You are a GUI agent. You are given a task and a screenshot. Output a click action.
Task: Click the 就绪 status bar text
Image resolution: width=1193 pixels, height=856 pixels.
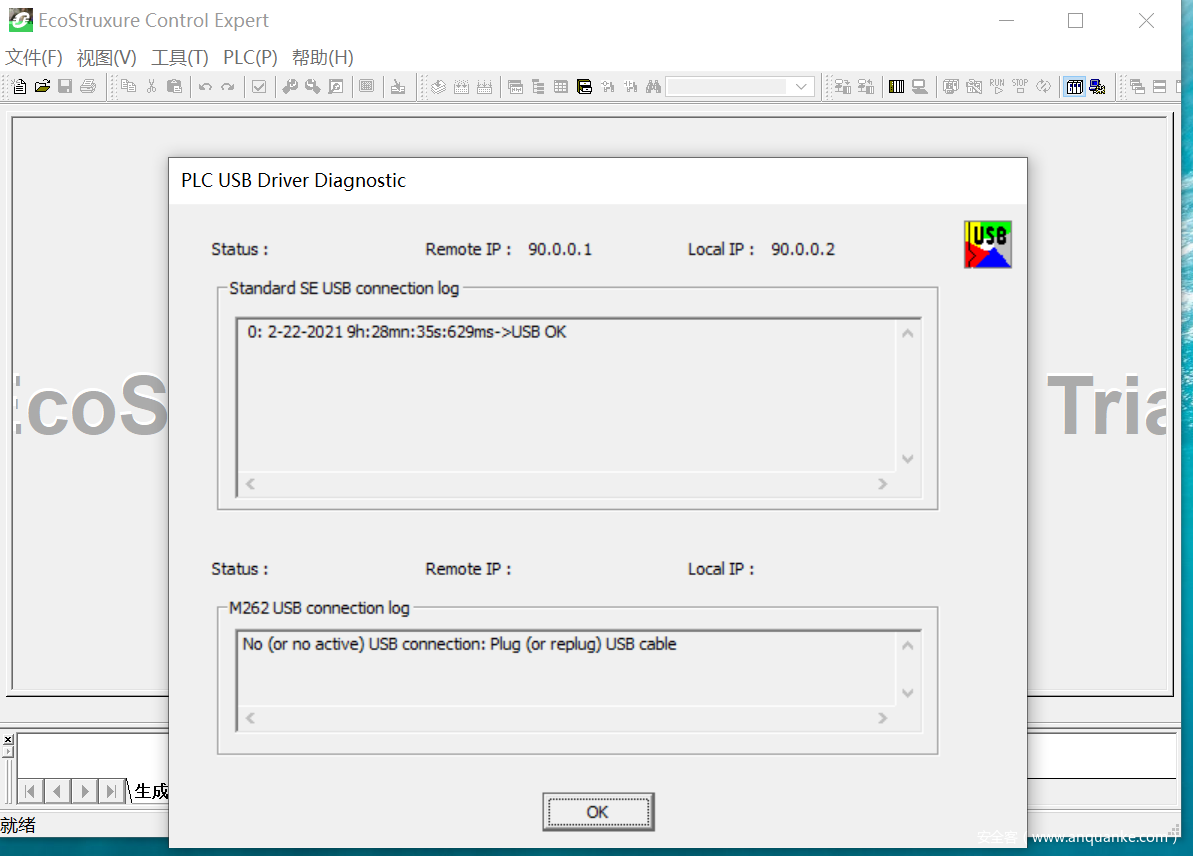[18, 826]
